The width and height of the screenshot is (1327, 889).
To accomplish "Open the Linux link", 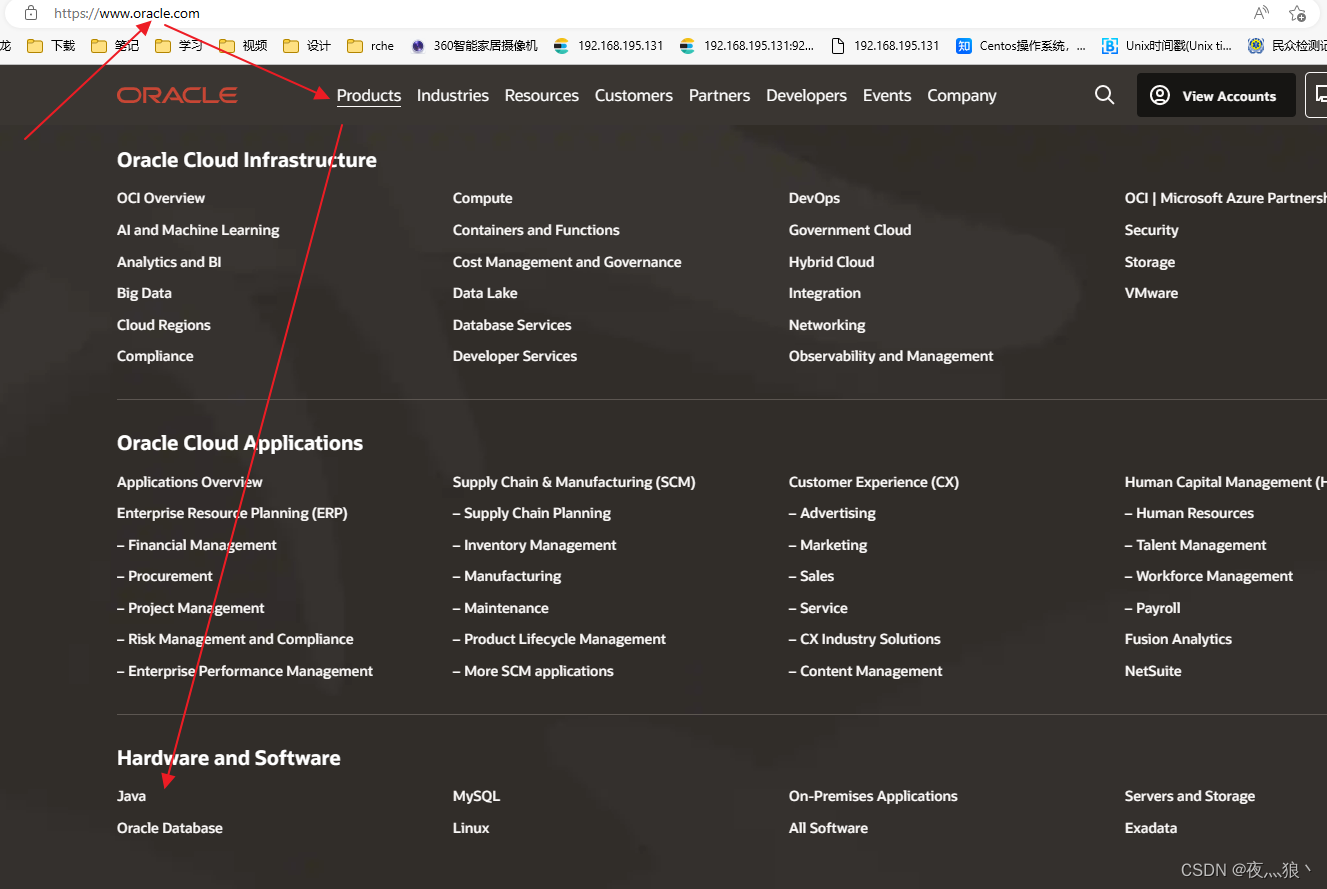I will pos(471,828).
